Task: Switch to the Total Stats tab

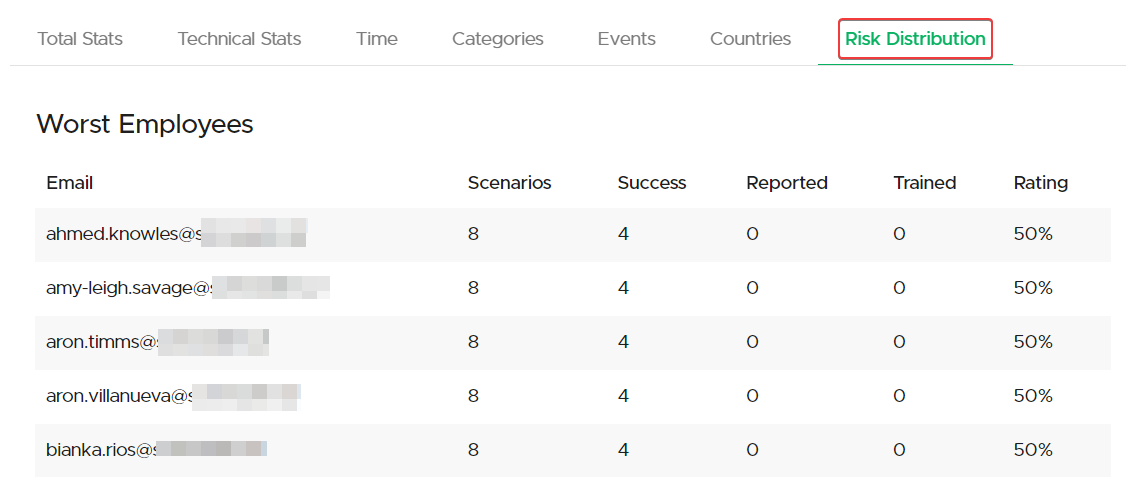Action: coord(80,39)
